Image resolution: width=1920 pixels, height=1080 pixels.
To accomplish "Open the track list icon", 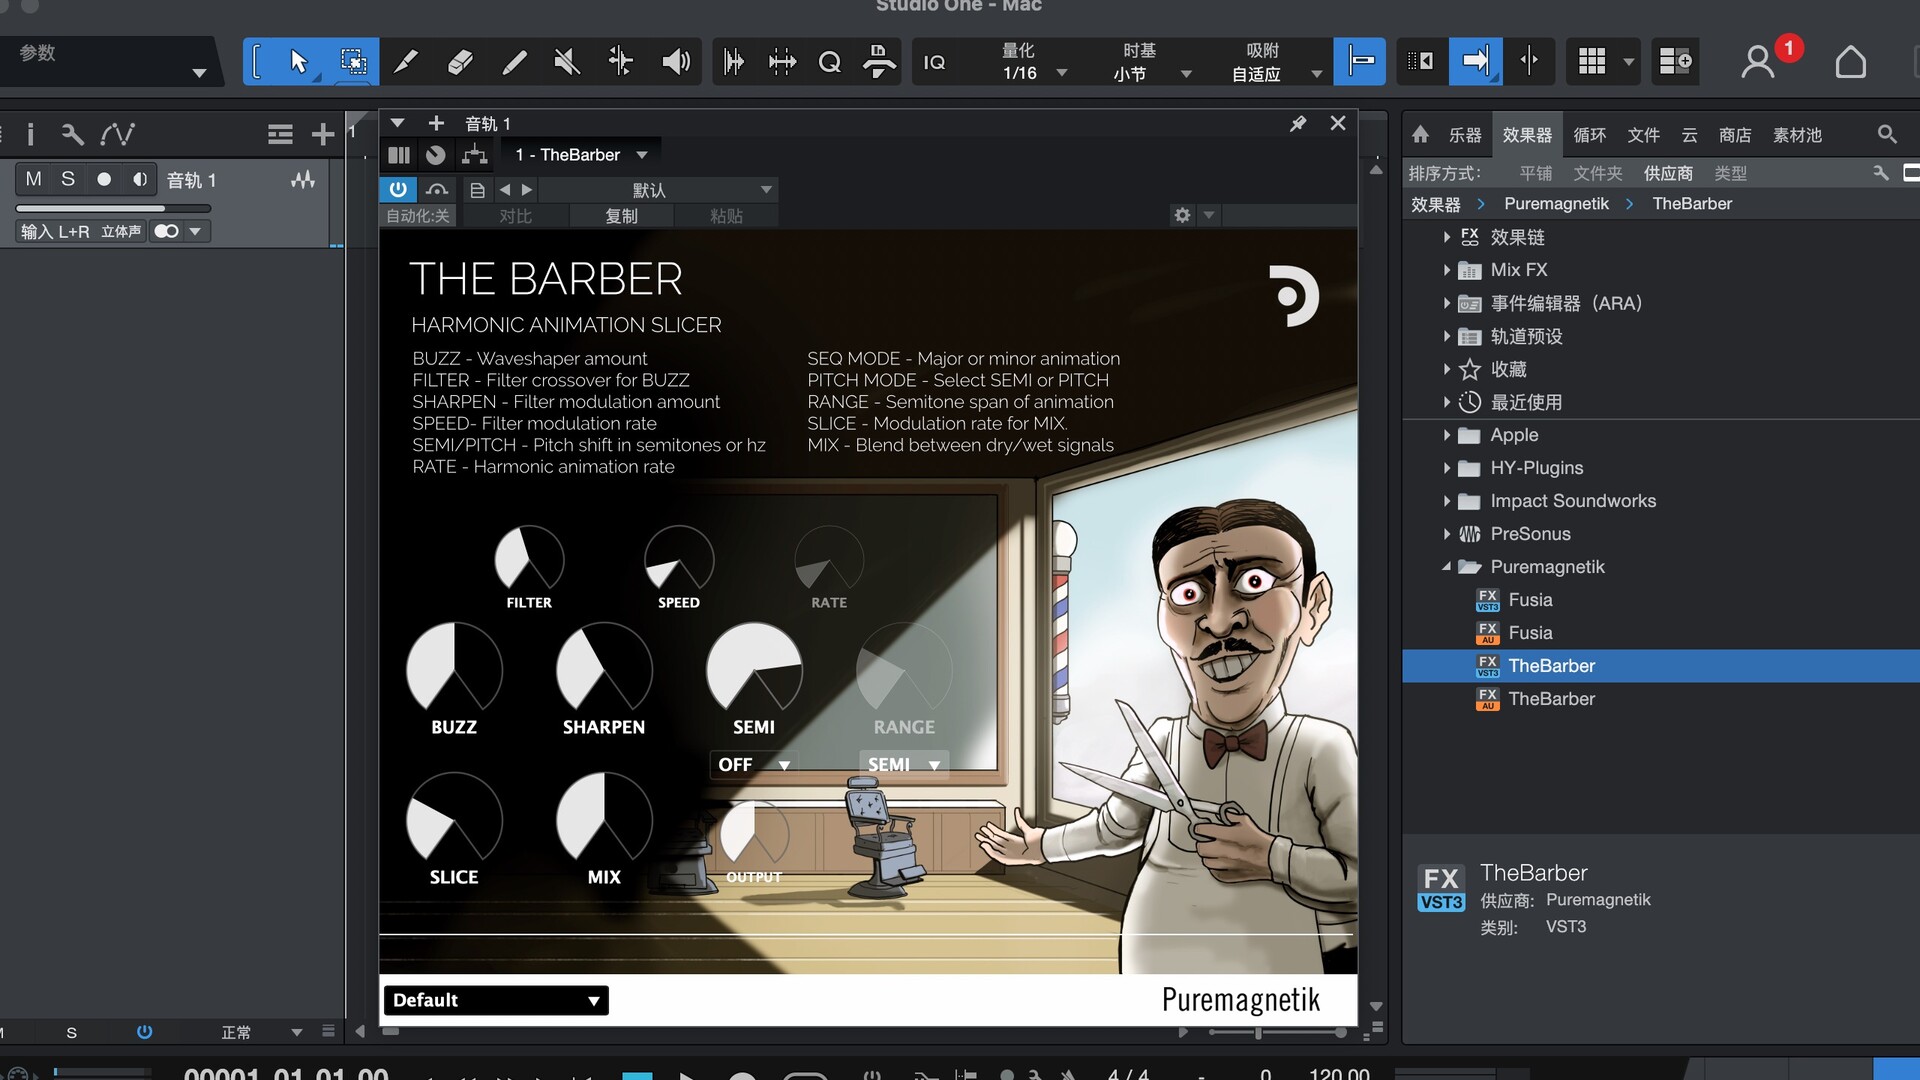I will pyautogui.click(x=280, y=134).
